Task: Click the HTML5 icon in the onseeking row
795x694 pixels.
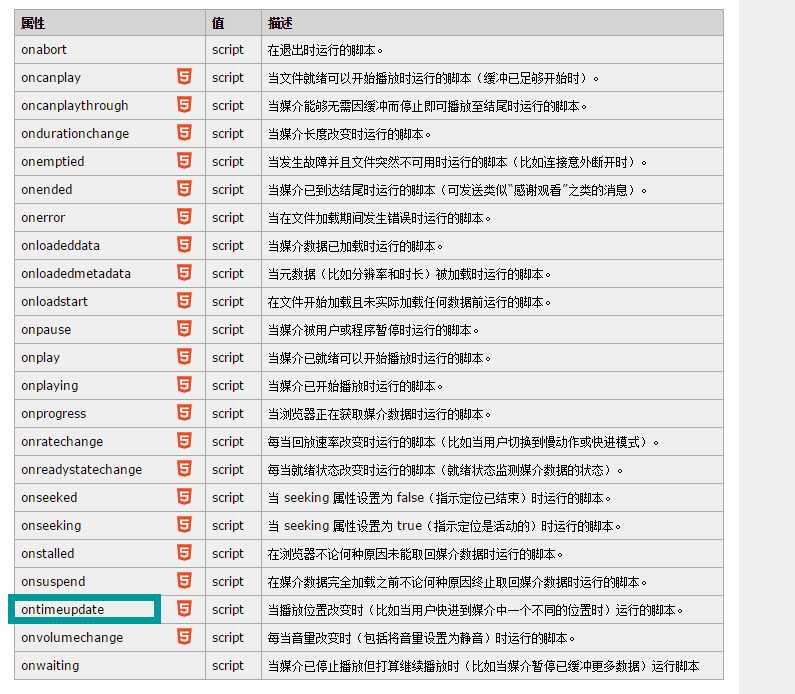Action: (185, 525)
